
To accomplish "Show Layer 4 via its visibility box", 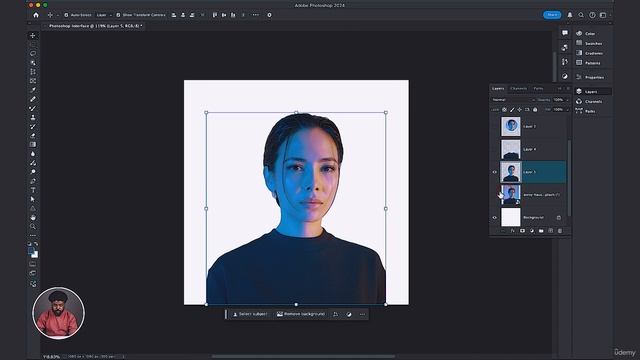I will coord(494,149).
